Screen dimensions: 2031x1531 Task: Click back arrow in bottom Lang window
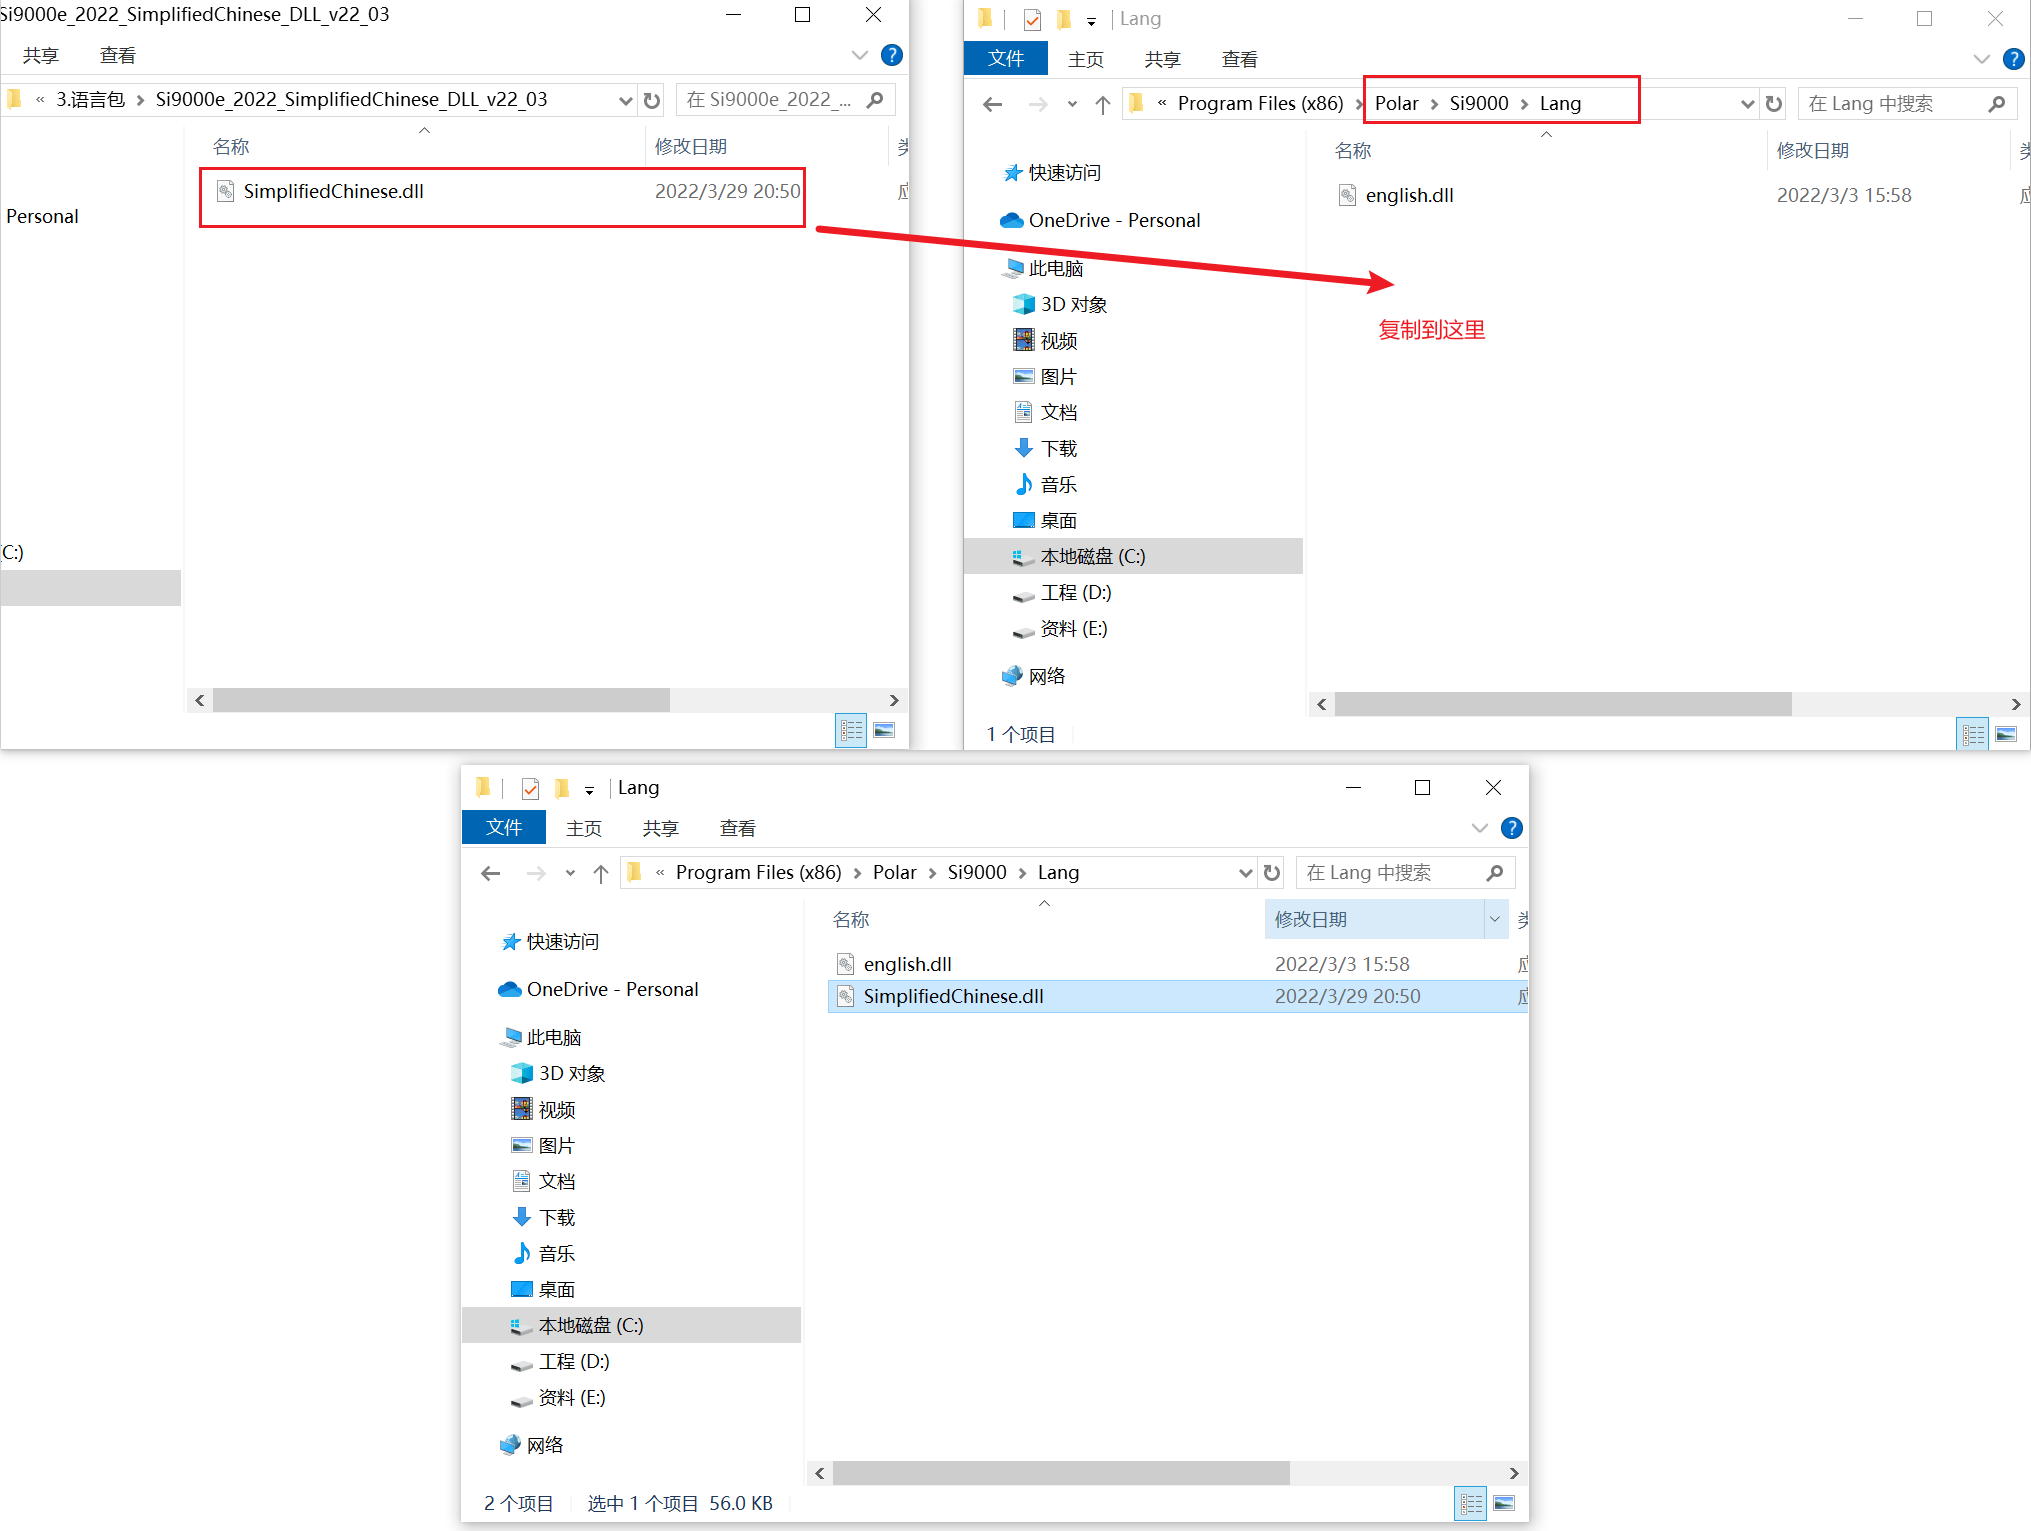[490, 873]
